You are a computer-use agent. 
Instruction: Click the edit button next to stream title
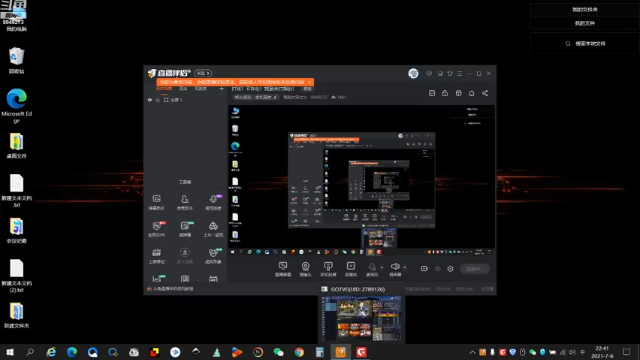307,89
